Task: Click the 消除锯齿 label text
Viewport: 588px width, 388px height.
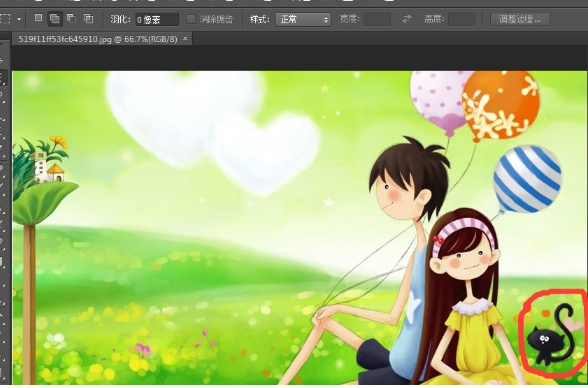Action: (216, 19)
